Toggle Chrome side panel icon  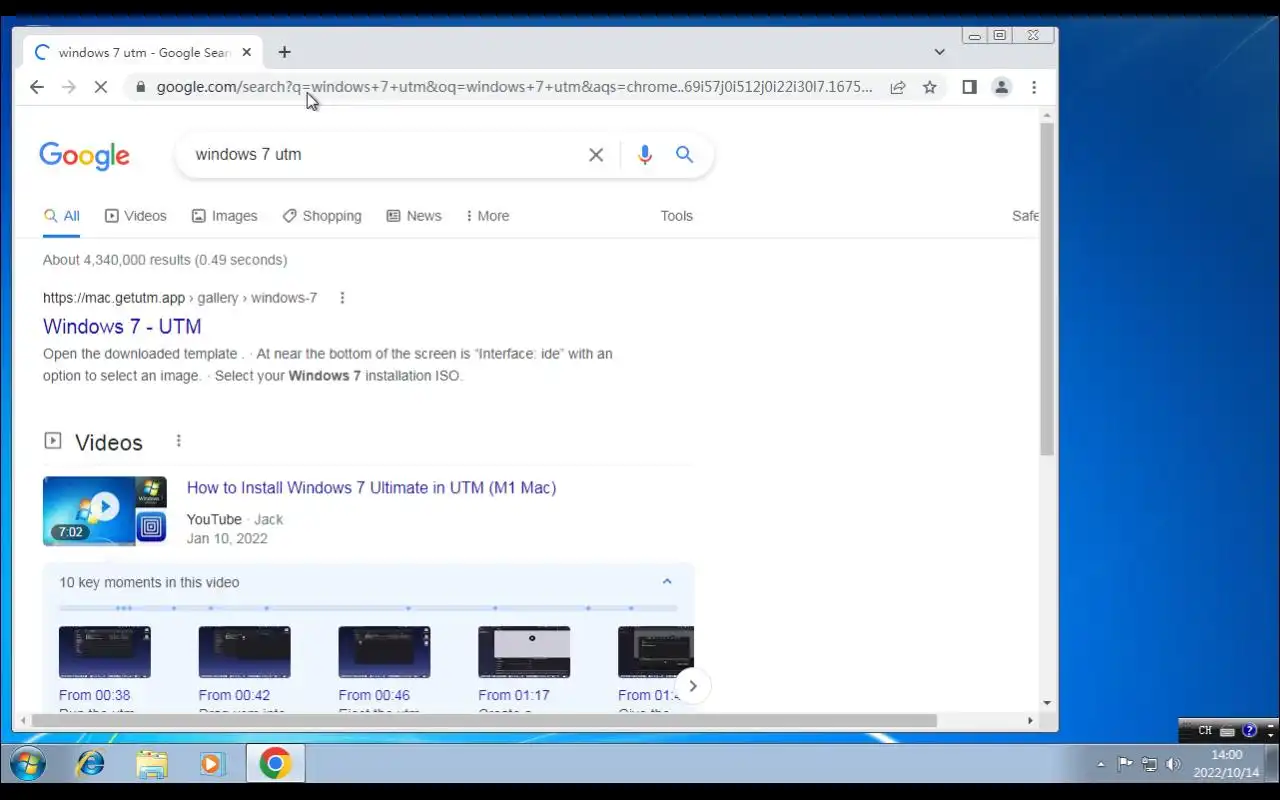[x=969, y=87]
